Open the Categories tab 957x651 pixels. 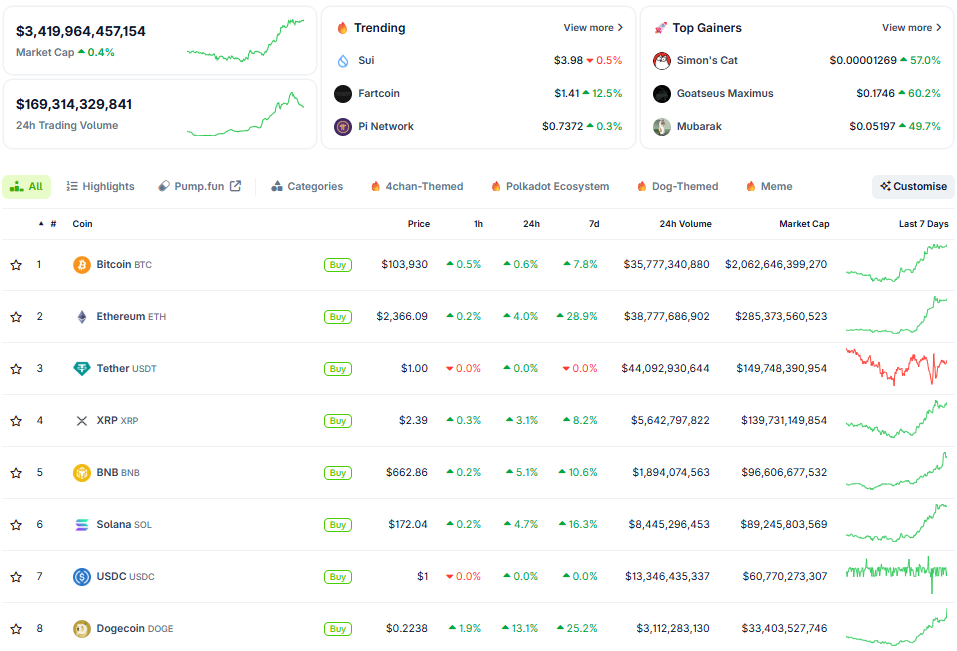307,187
